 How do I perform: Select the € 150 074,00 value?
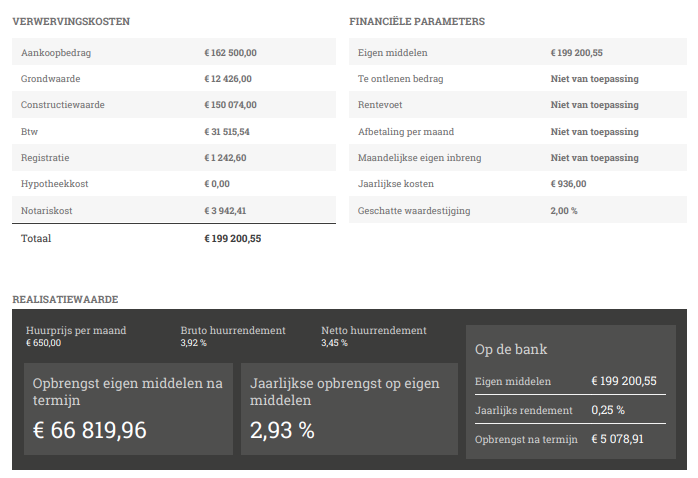pos(231,105)
